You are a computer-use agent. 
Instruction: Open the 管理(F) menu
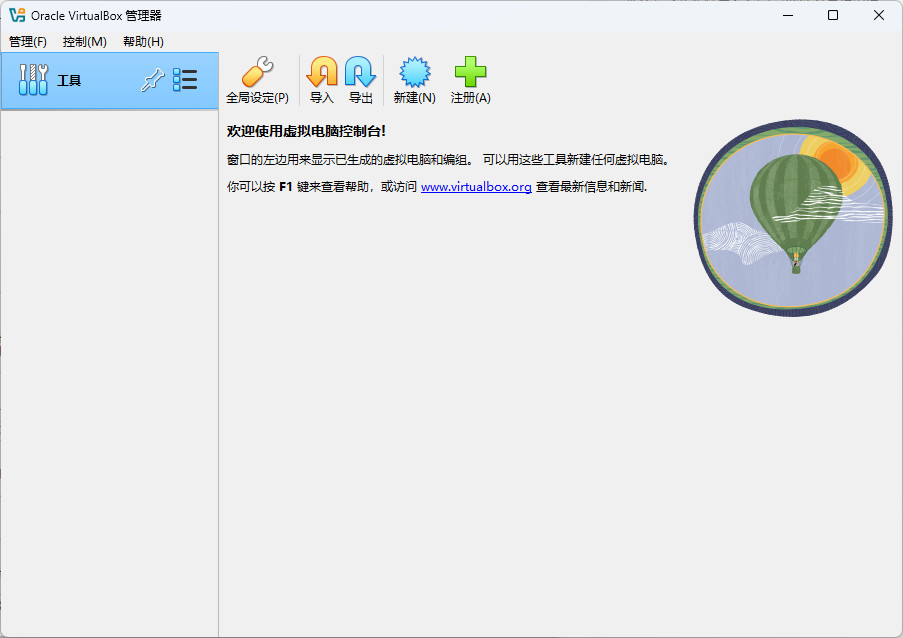28,41
